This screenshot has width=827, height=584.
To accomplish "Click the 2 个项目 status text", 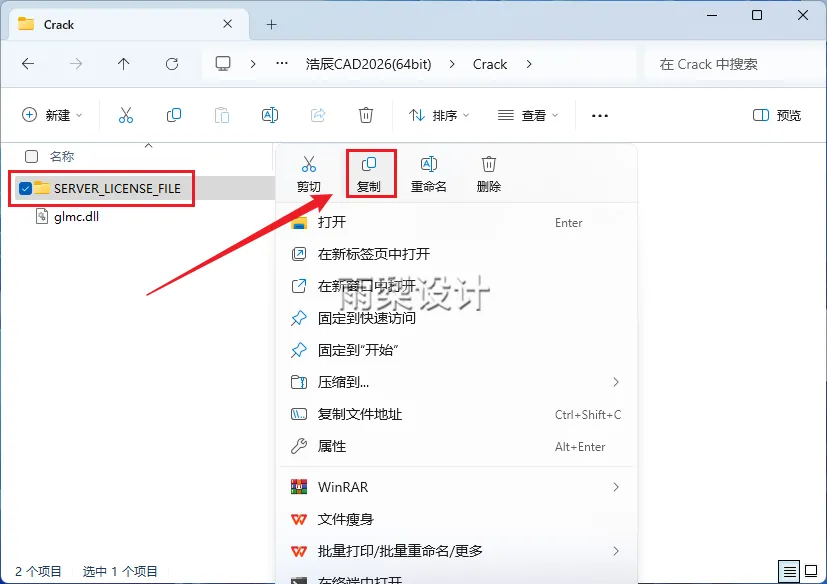I will (x=39, y=571).
